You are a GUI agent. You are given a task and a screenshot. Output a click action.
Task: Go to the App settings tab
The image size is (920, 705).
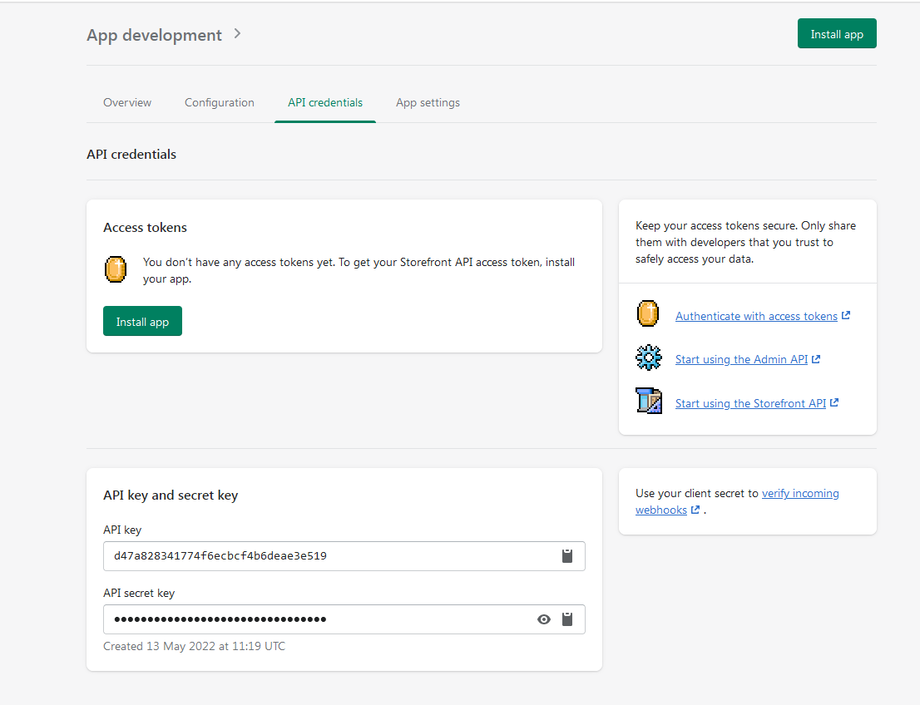[x=428, y=103]
